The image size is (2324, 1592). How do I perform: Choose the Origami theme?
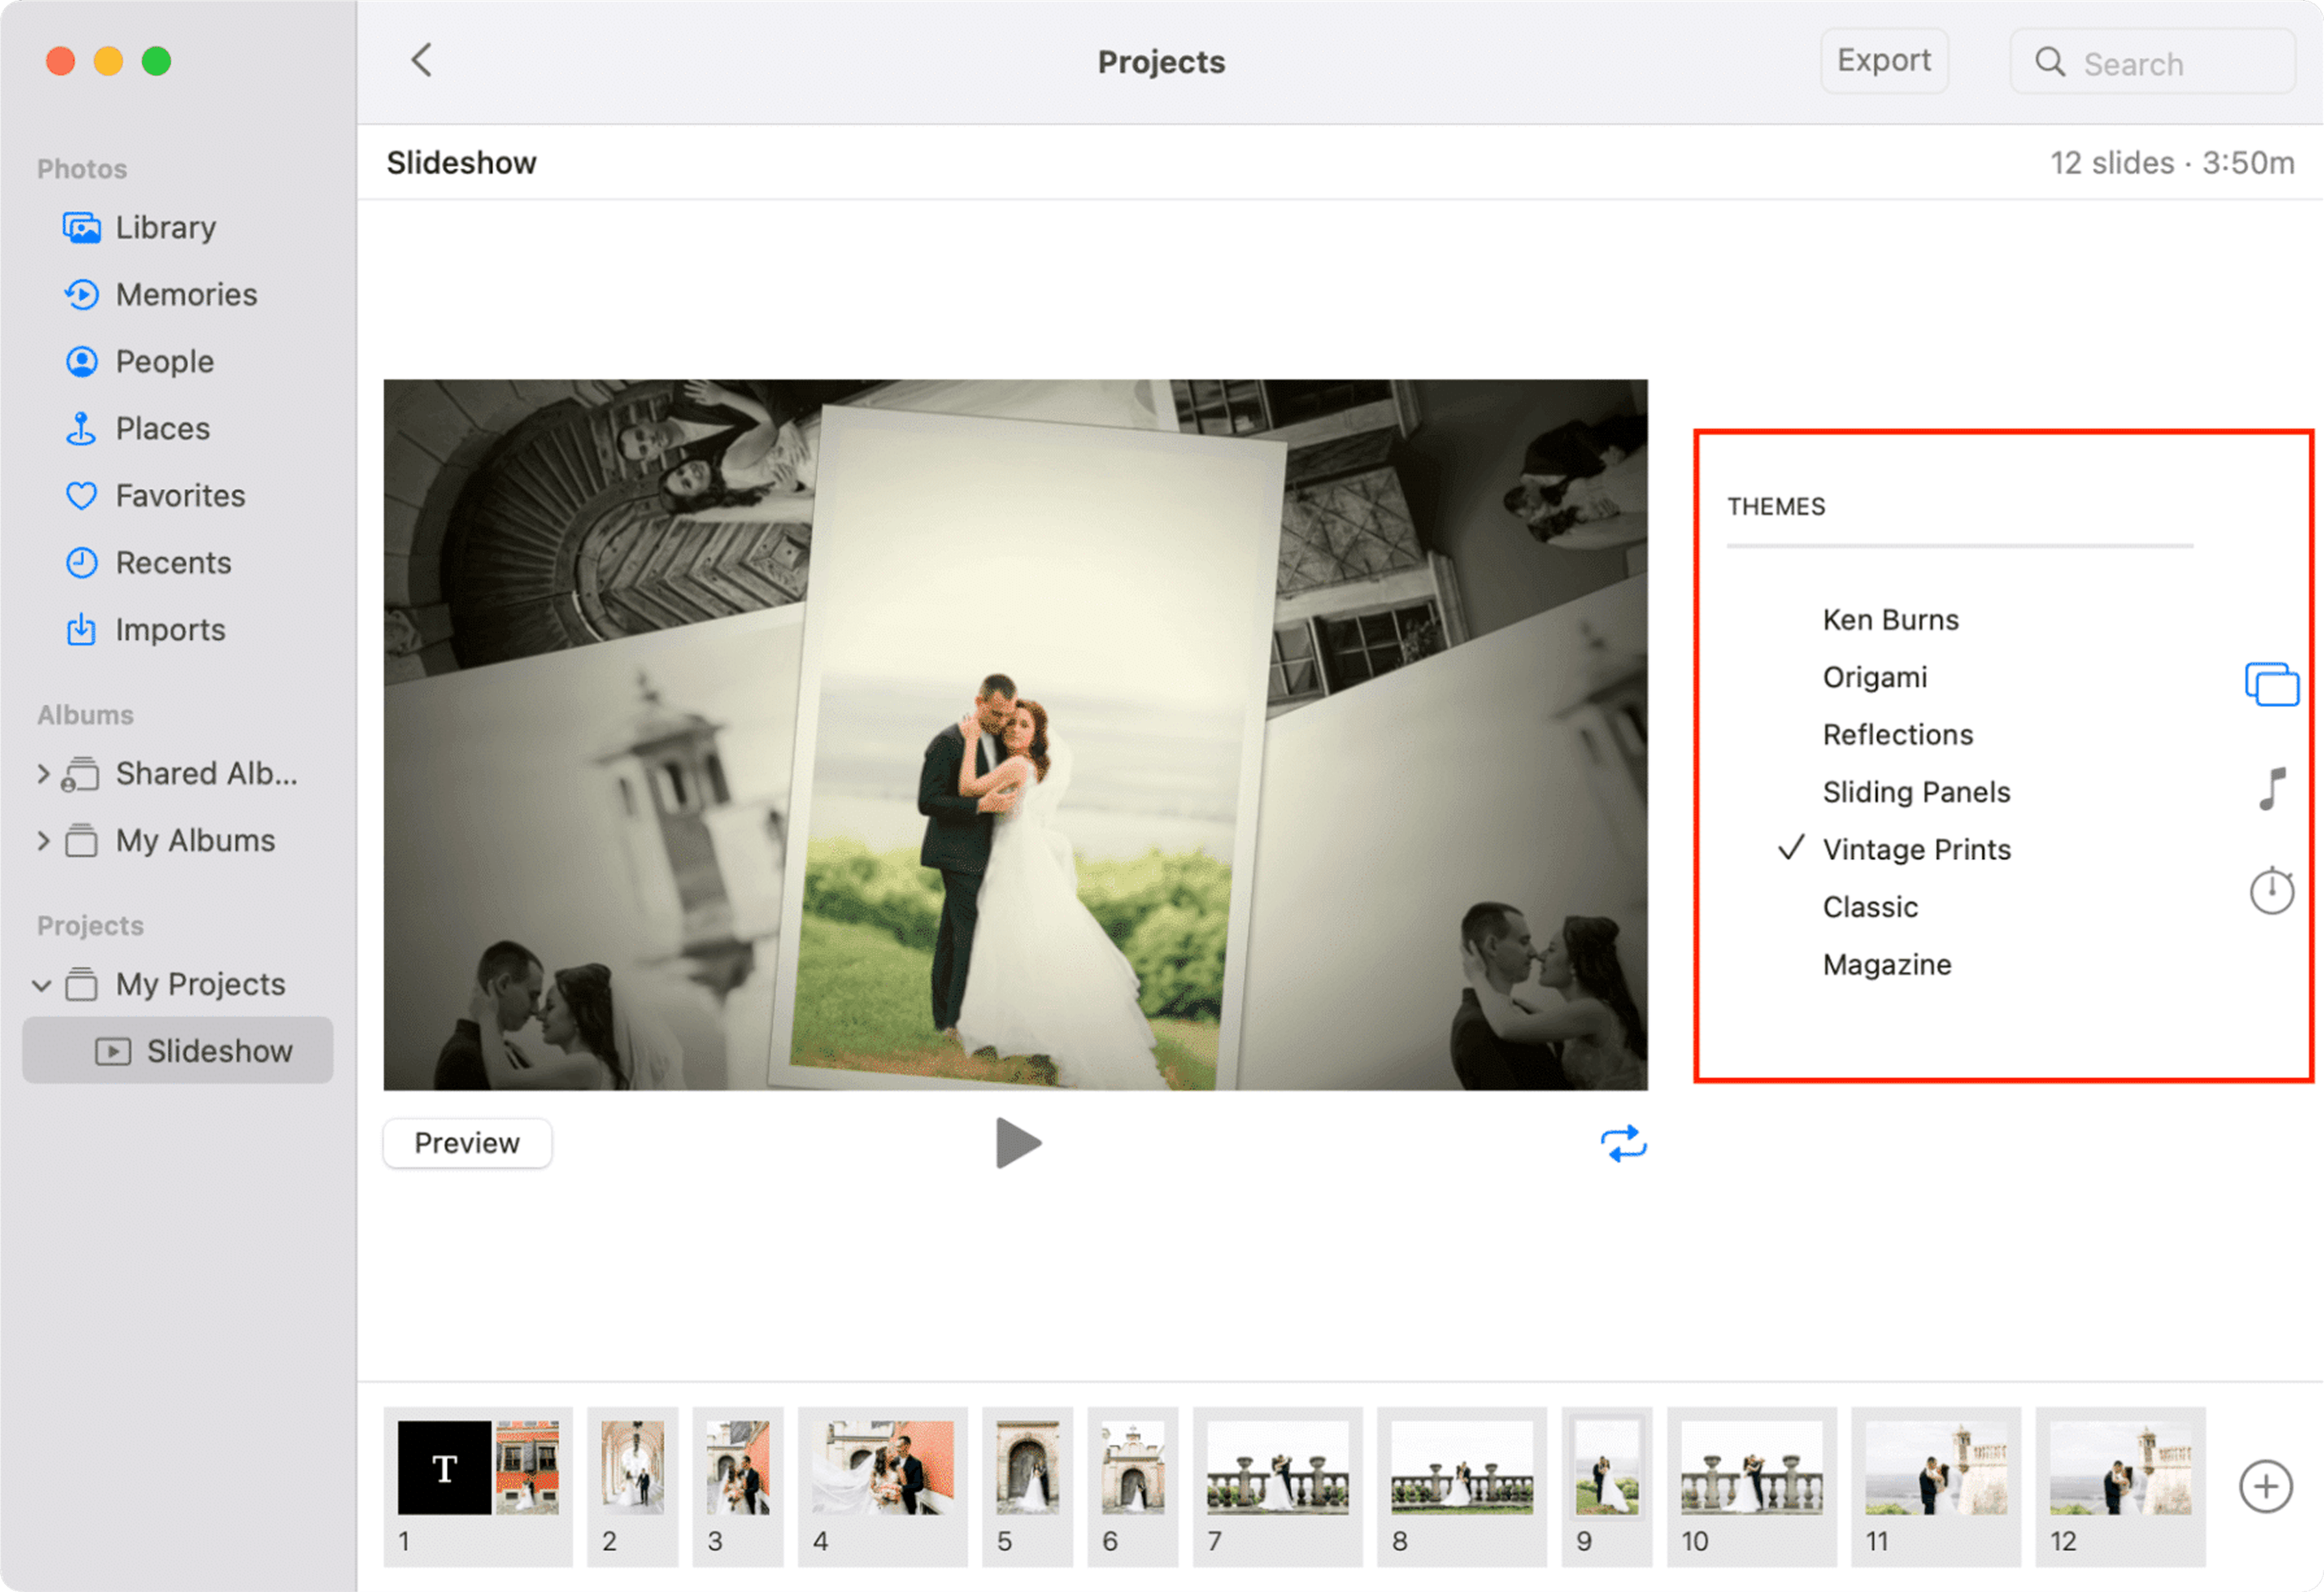1875,678
